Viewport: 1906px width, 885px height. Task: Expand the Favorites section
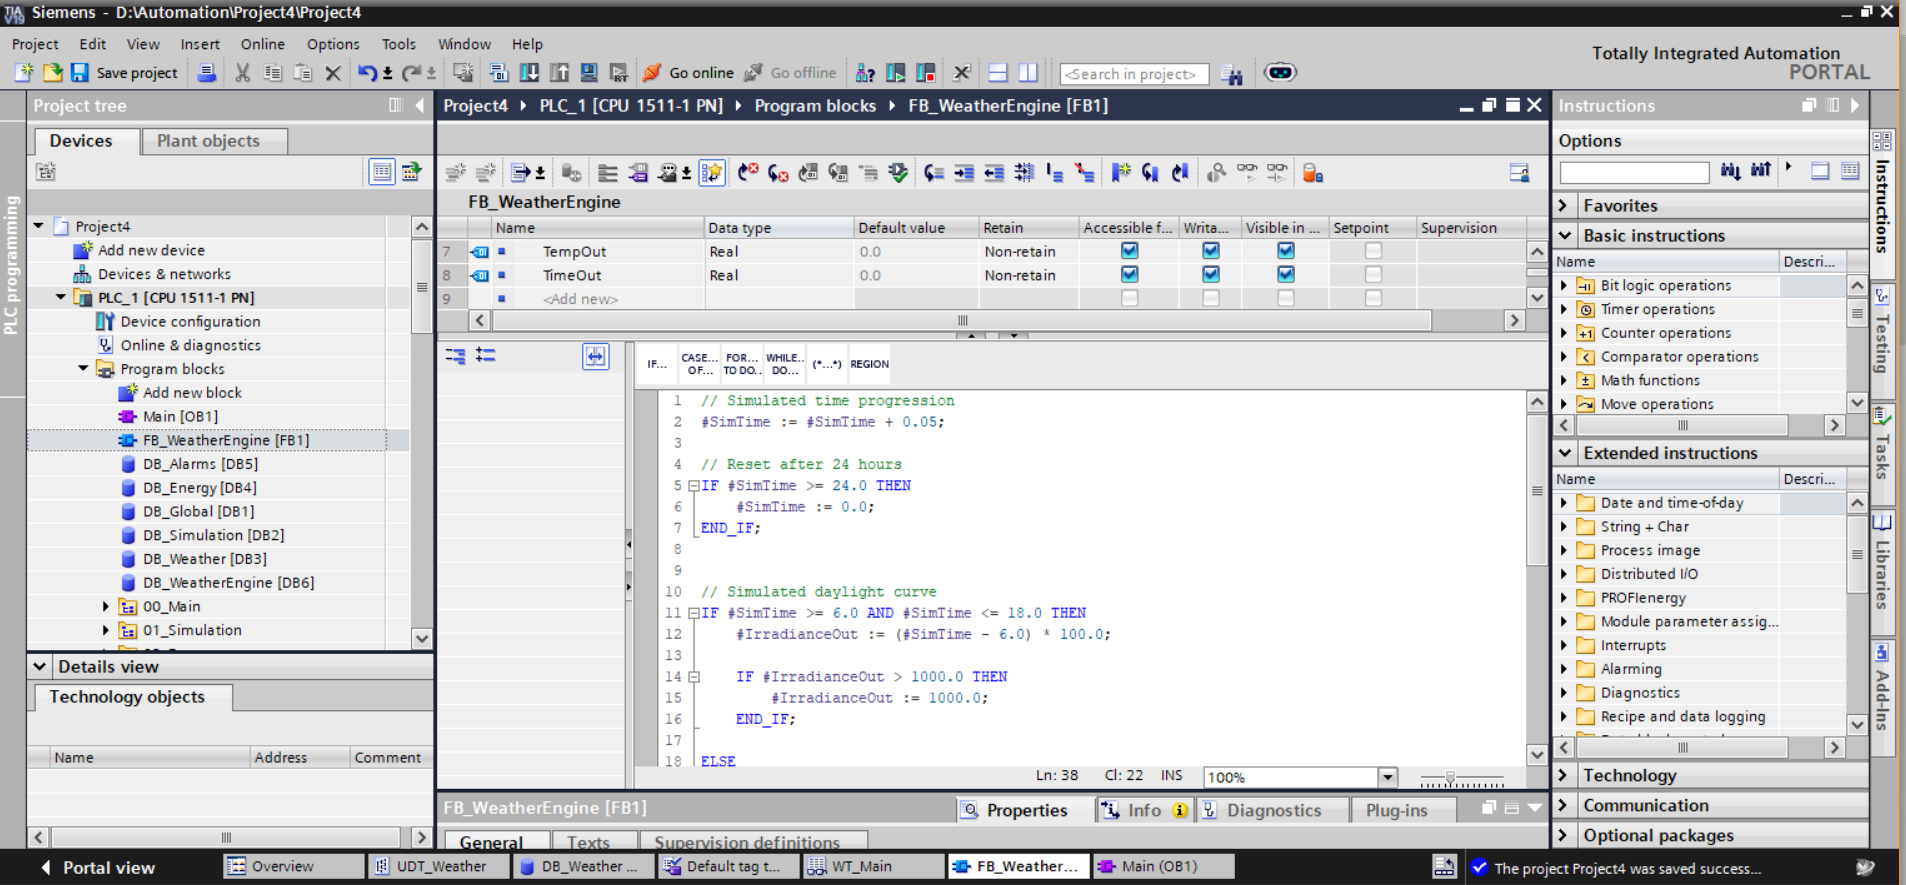1564,205
